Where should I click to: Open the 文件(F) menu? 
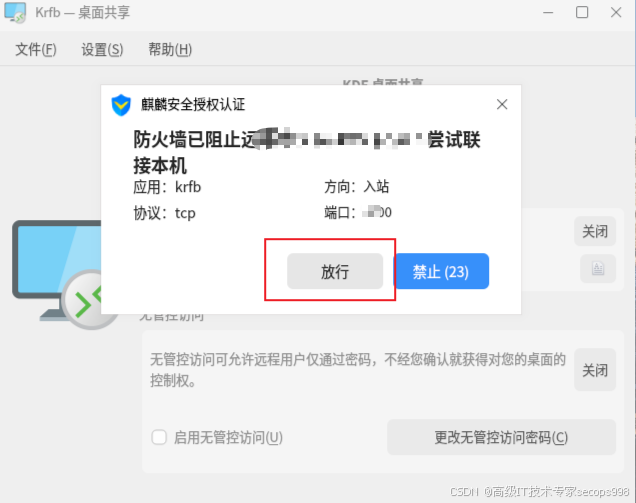[36, 49]
